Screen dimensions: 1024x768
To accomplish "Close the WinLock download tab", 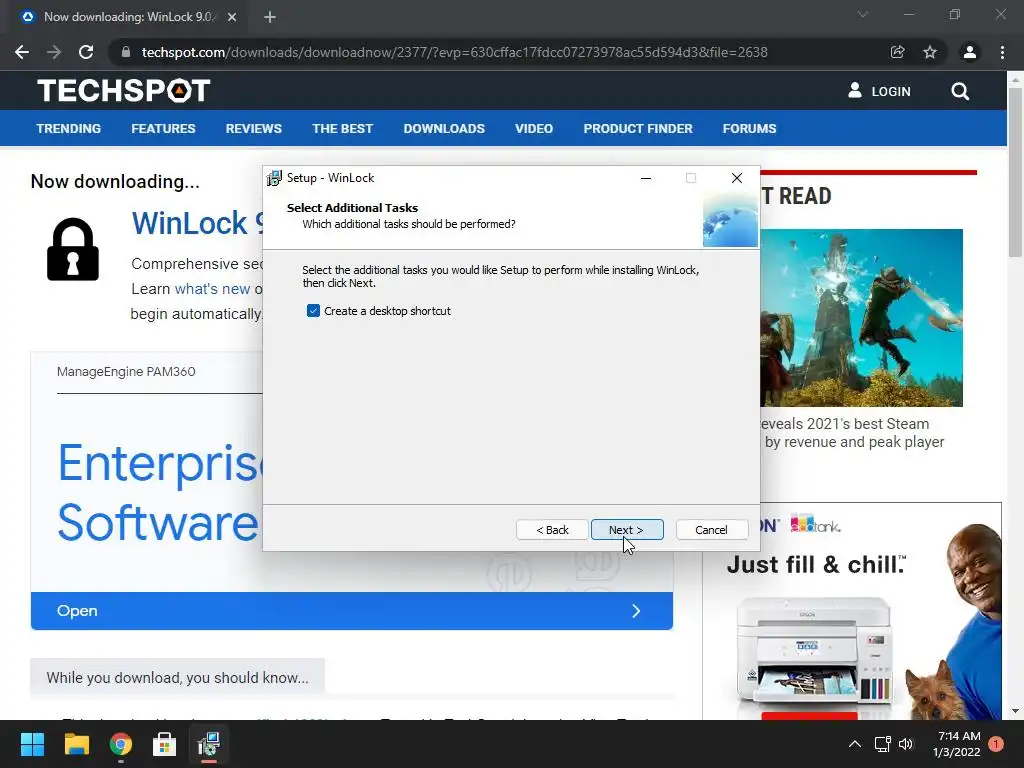I will coord(232,17).
